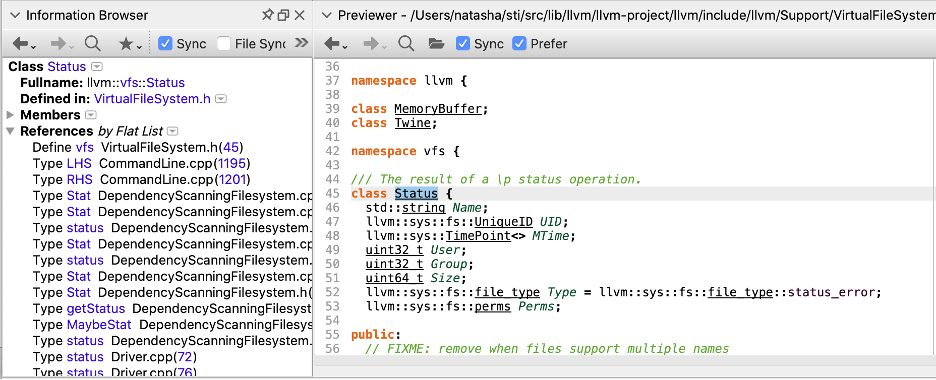This screenshot has width=936, height=380.
Task: Open the Previewer panel chevron menu
Action: point(326,16)
